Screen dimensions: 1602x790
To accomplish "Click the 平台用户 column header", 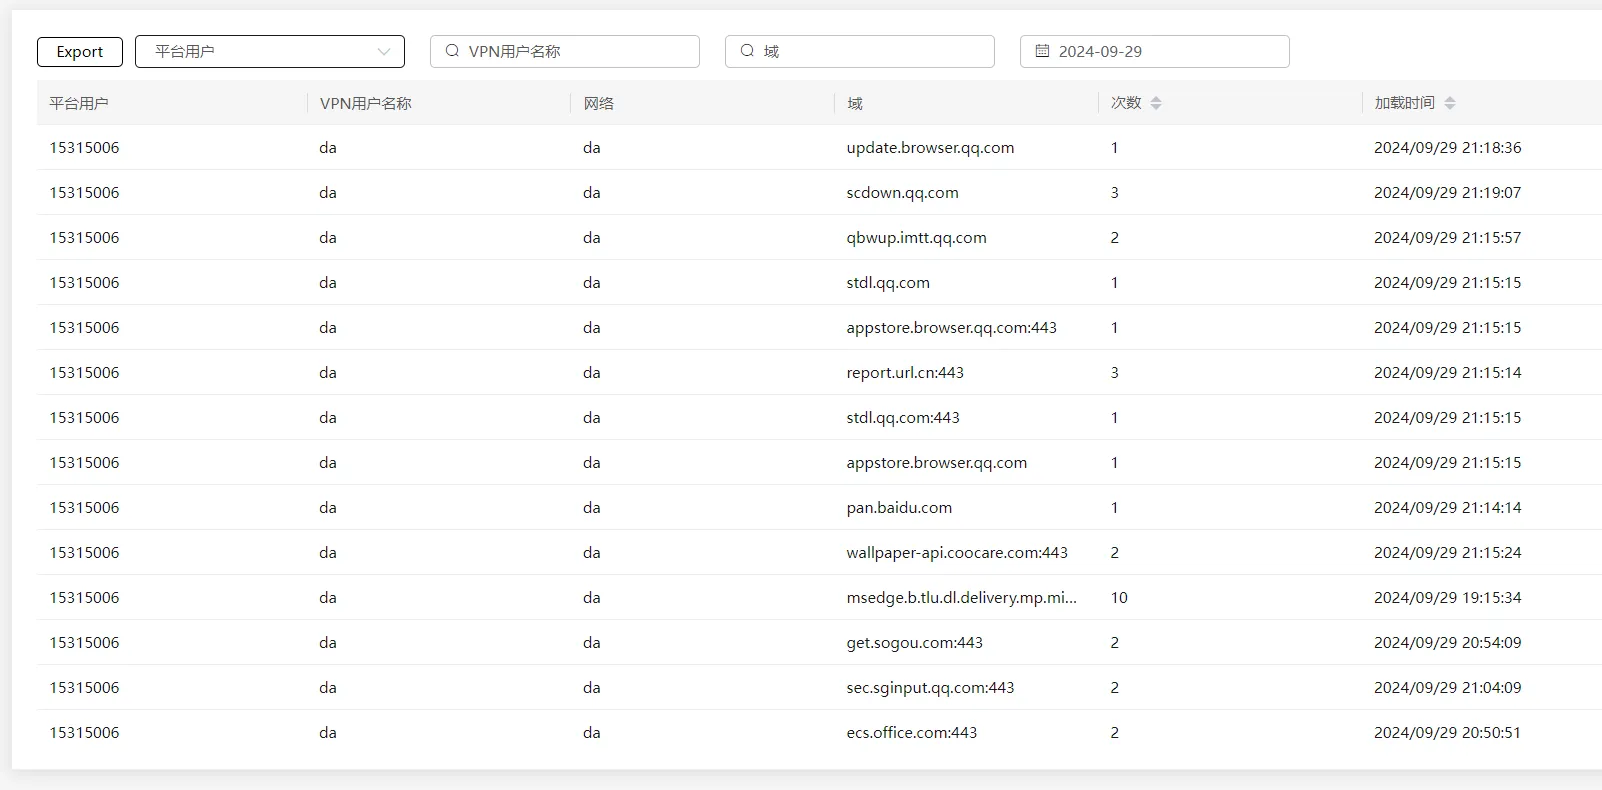I will coord(79,103).
